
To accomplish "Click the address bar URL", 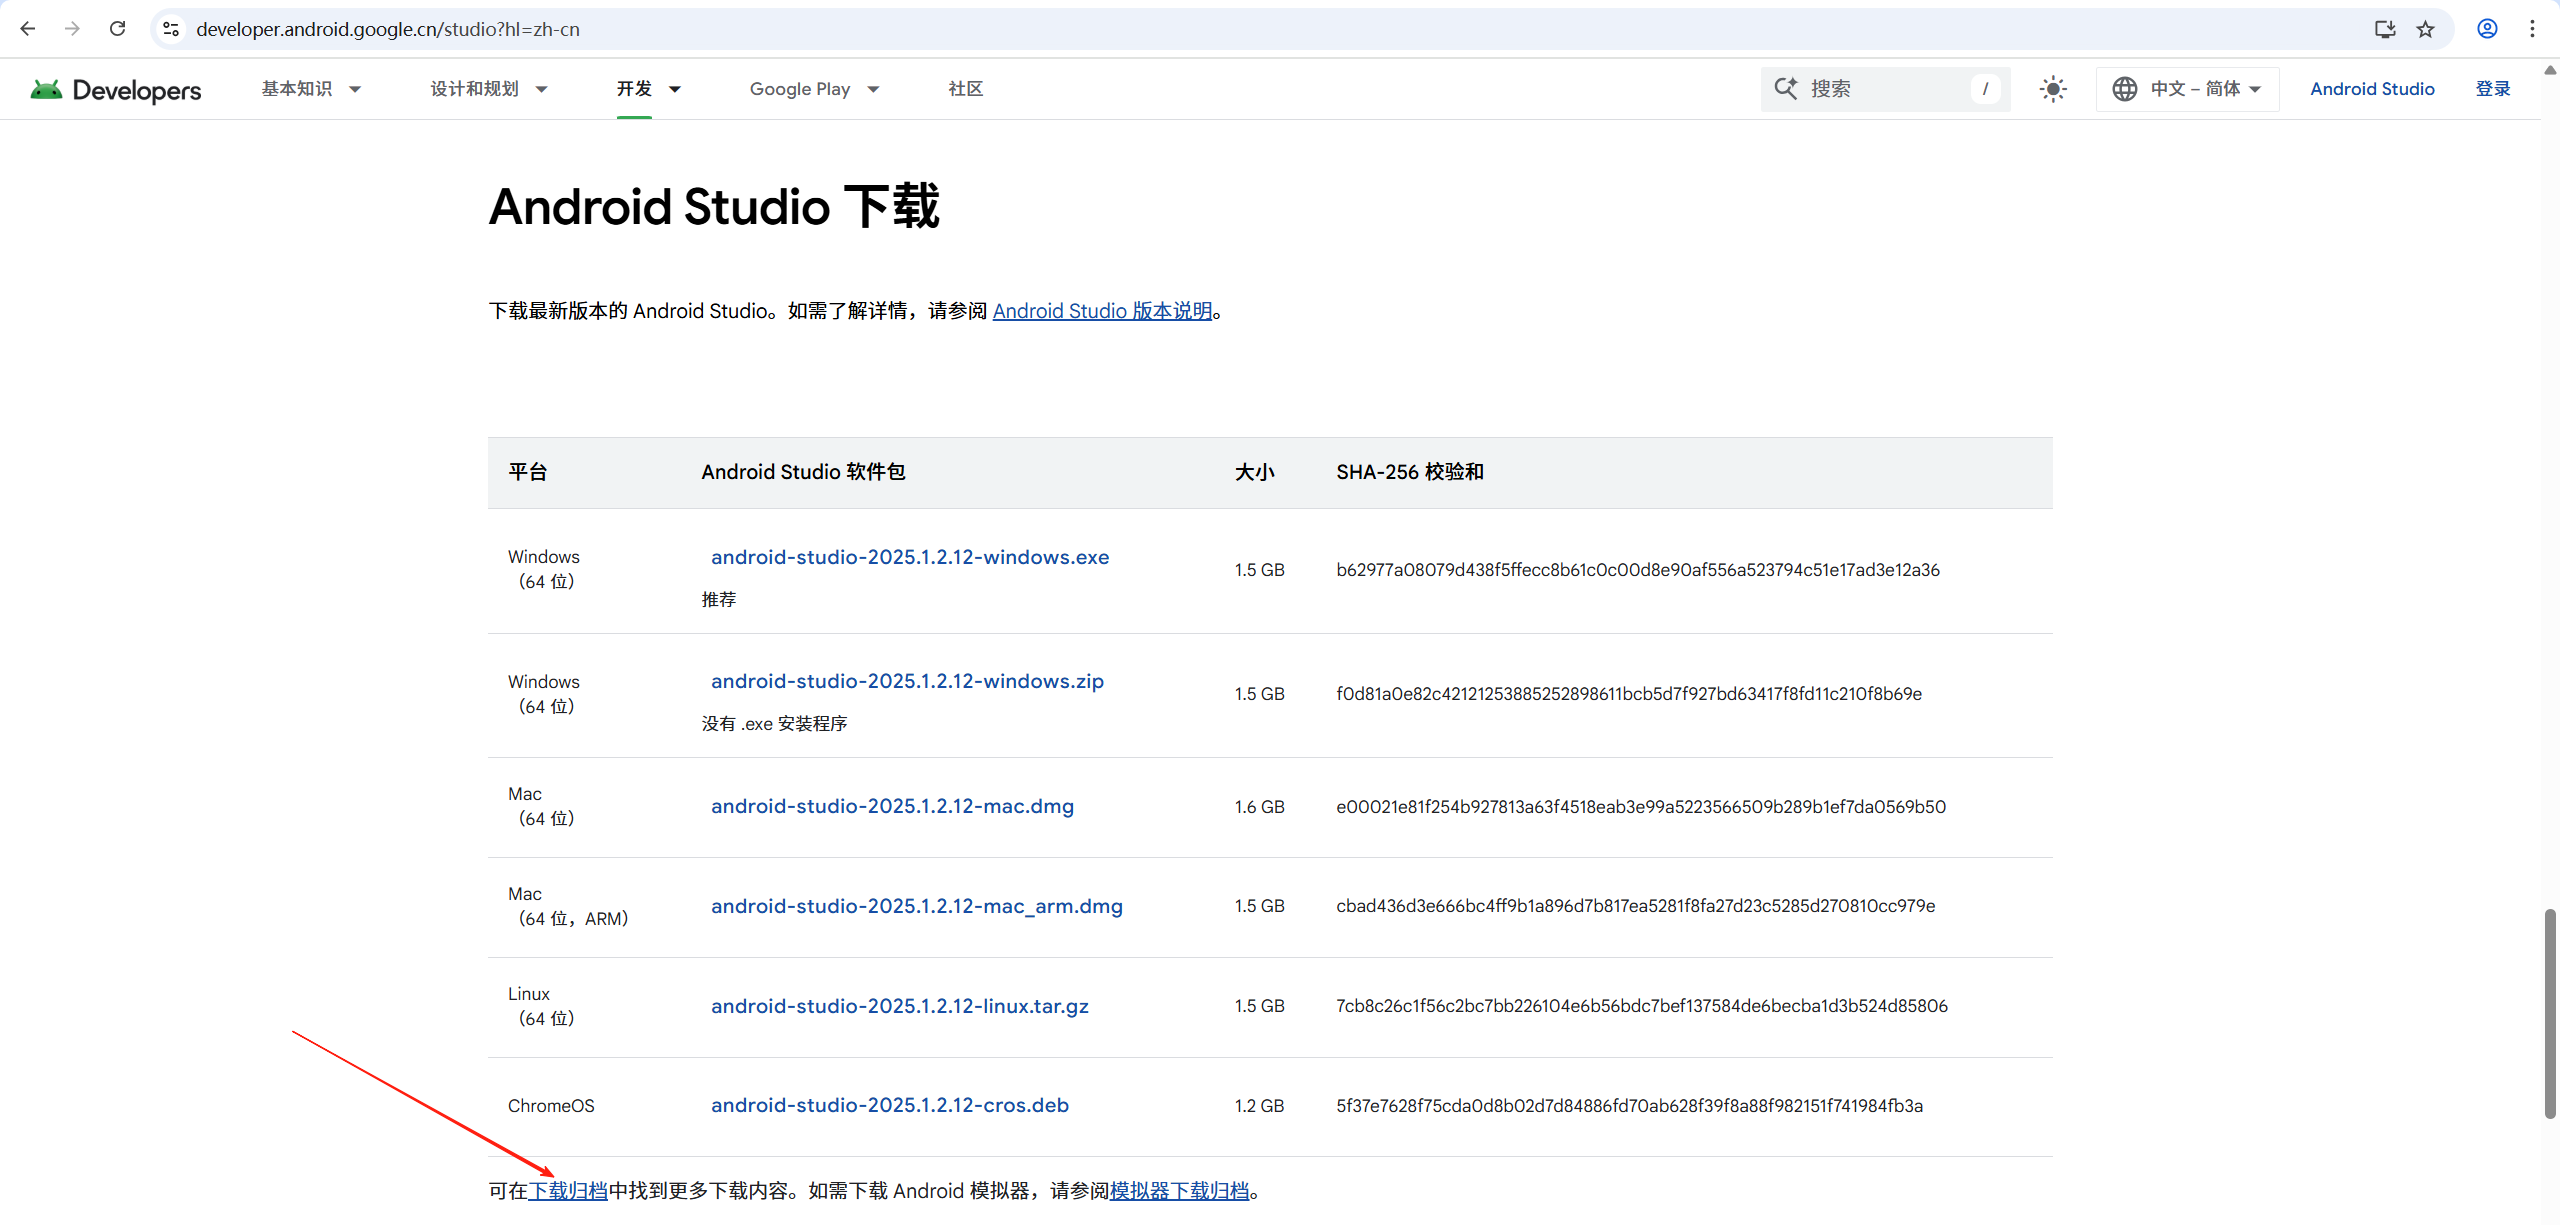I will [x=388, y=29].
